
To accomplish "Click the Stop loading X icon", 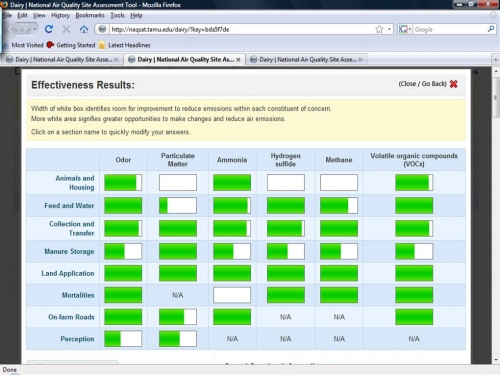I will pos(66,29).
